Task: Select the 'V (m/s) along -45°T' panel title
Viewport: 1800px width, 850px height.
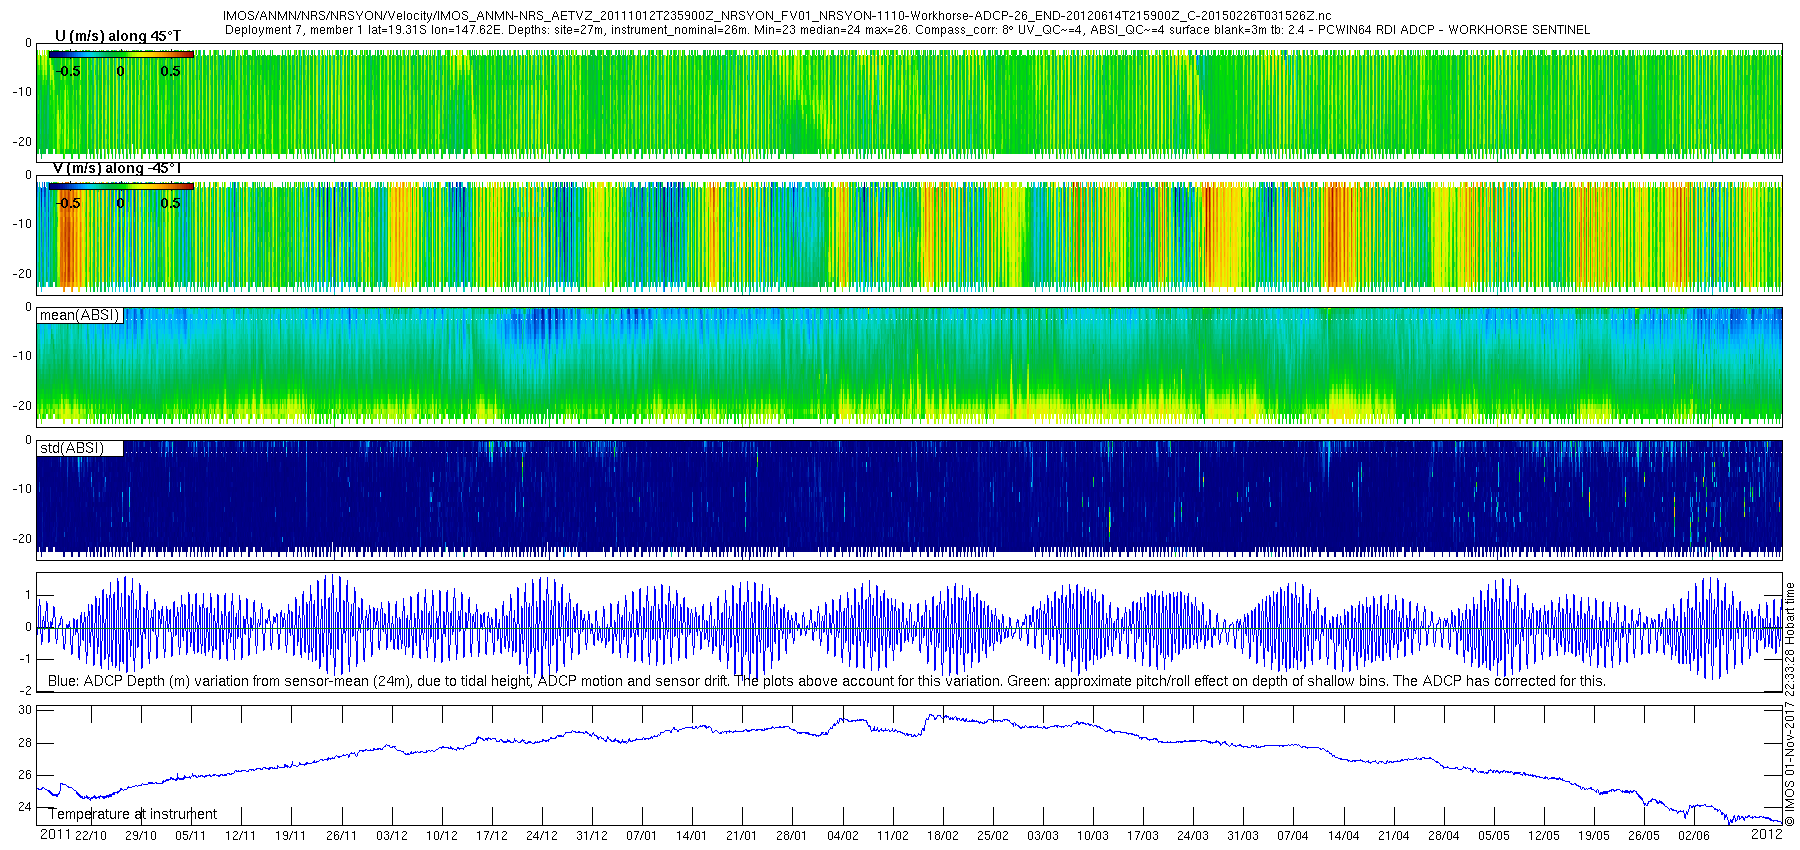Action: pos(117,168)
